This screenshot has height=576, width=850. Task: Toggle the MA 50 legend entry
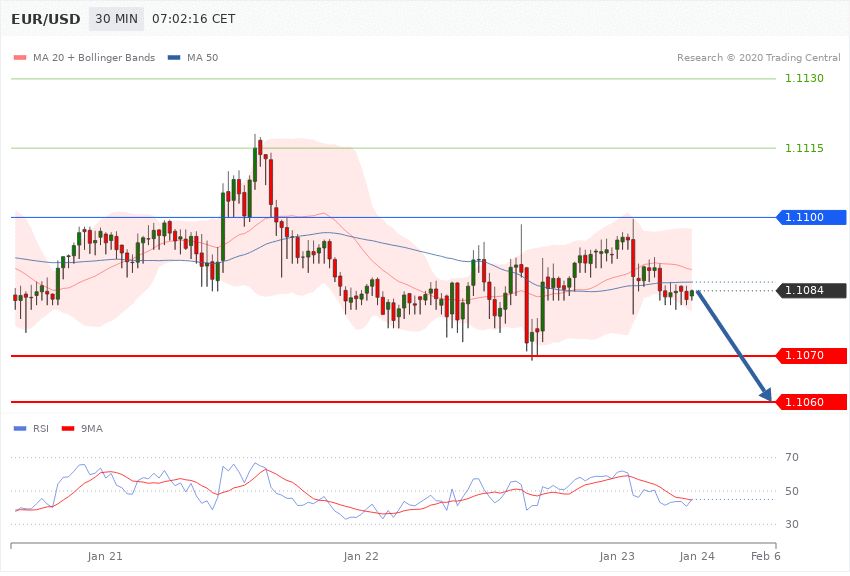pos(202,58)
